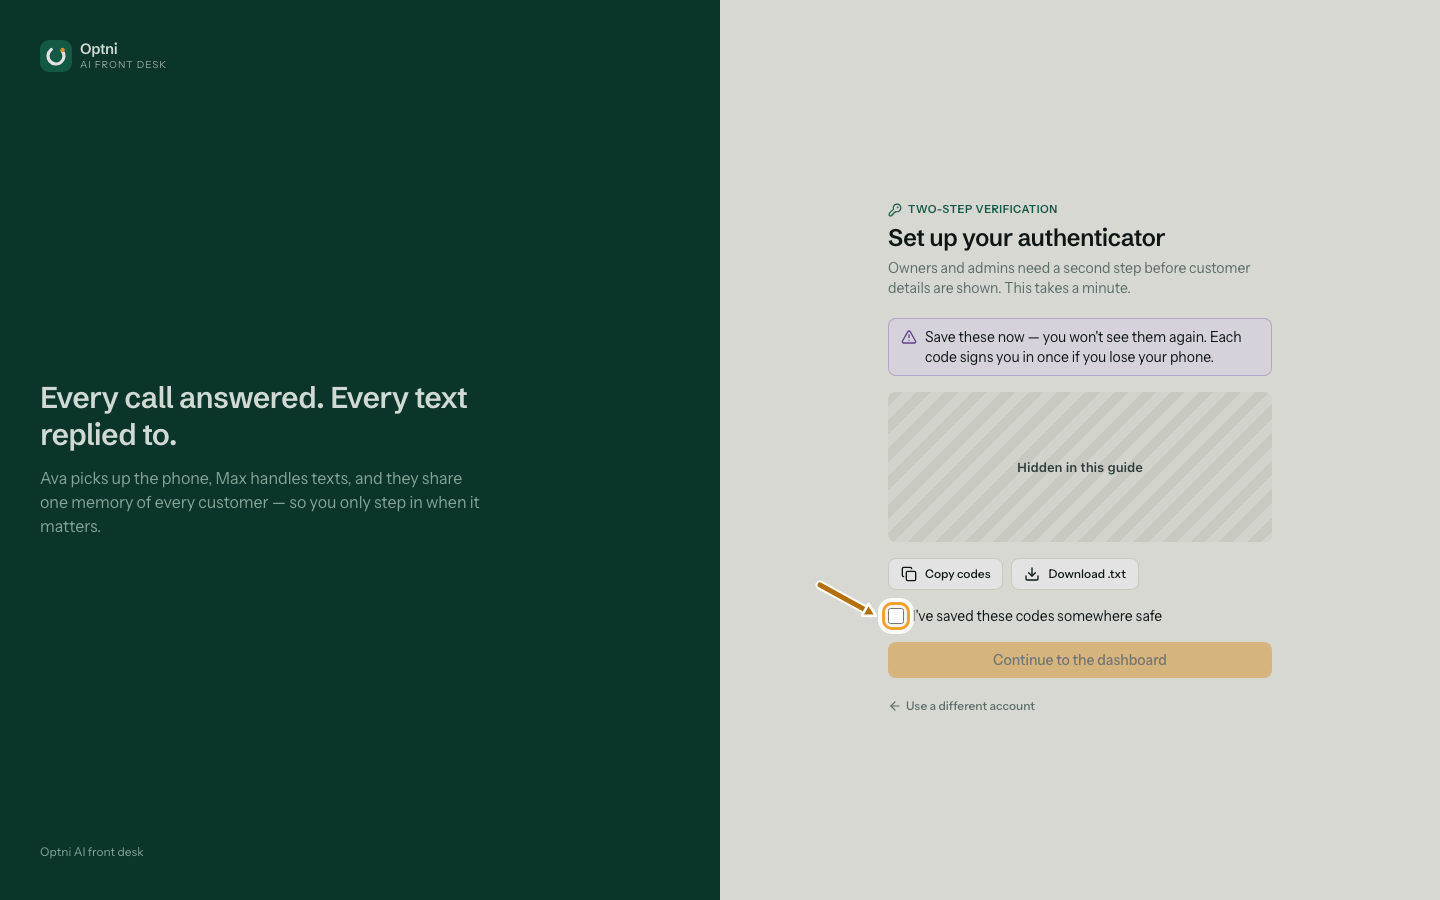Screen dimensions: 1440x900
Task: Click the "Set up your authenticator" heading
Action: coord(1026,238)
